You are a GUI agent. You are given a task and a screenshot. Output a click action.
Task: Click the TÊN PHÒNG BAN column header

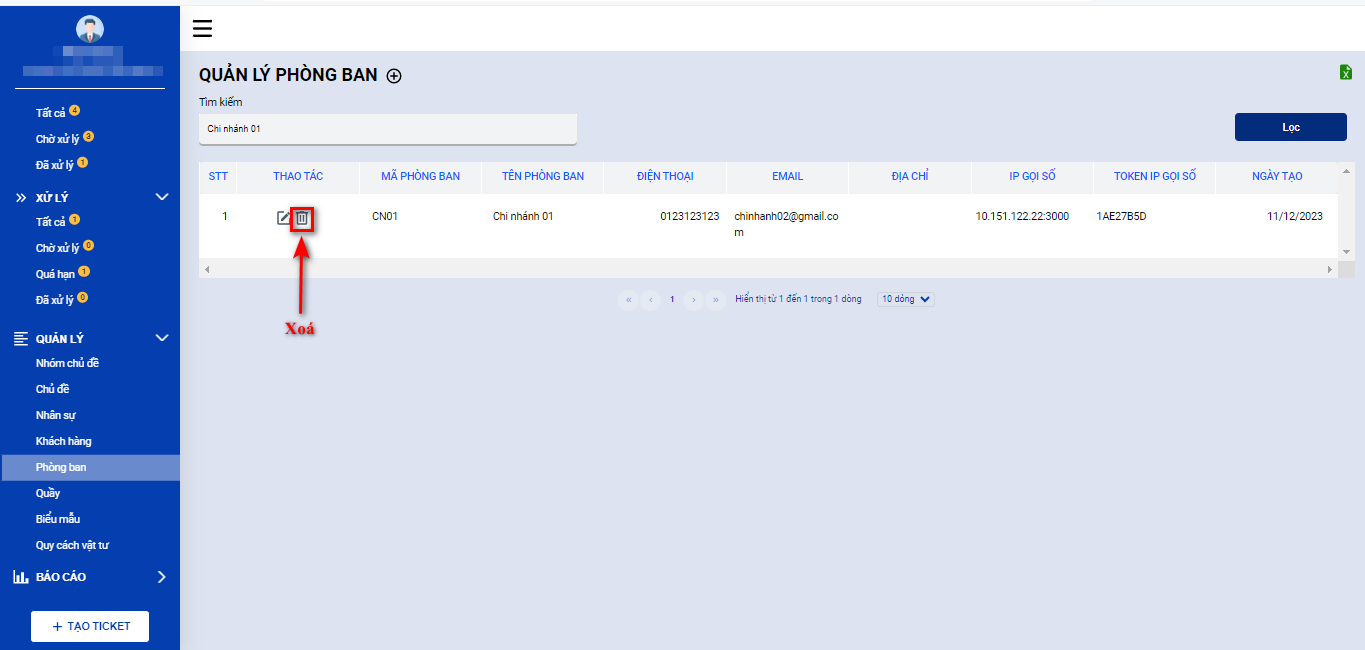click(x=543, y=176)
